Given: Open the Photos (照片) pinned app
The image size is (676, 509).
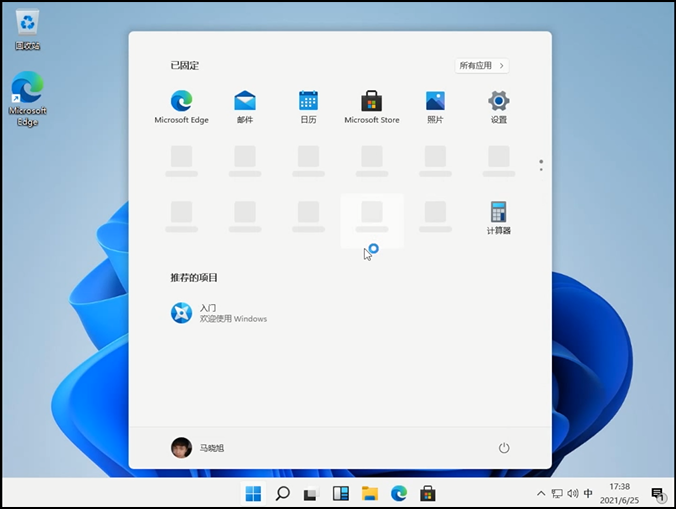Looking at the screenshot, I should coord(435,107).
